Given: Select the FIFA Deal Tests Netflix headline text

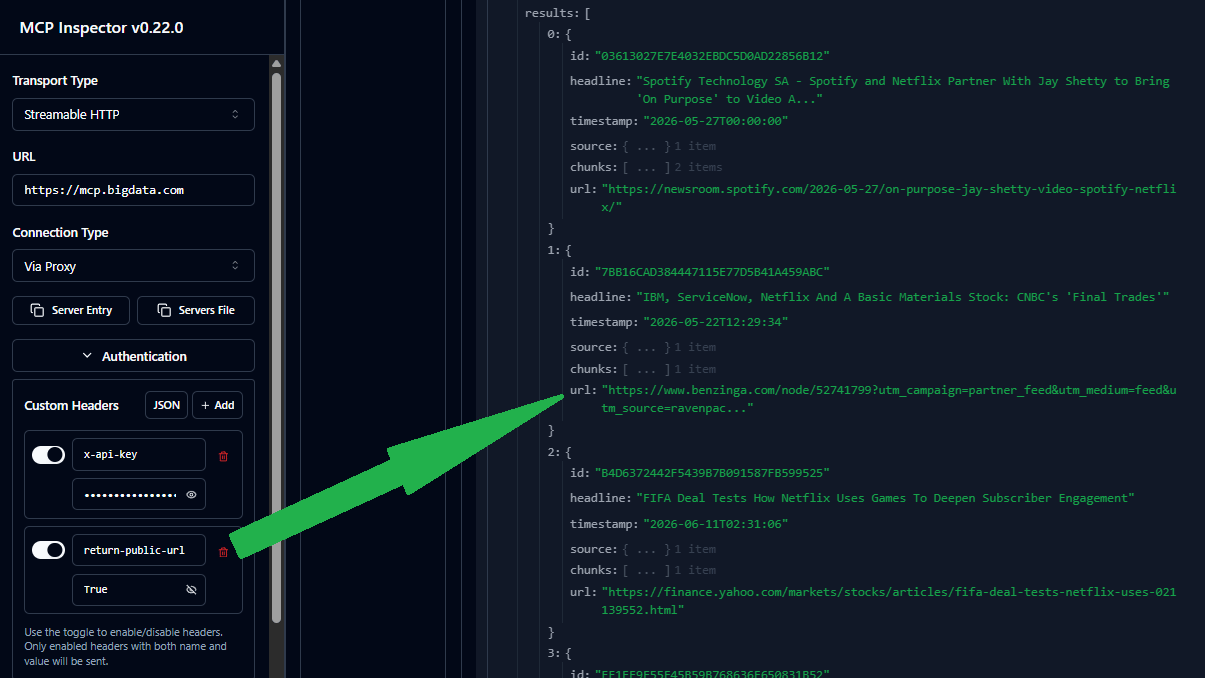Looking at the screenshot, I should click(x=885, y=498).
